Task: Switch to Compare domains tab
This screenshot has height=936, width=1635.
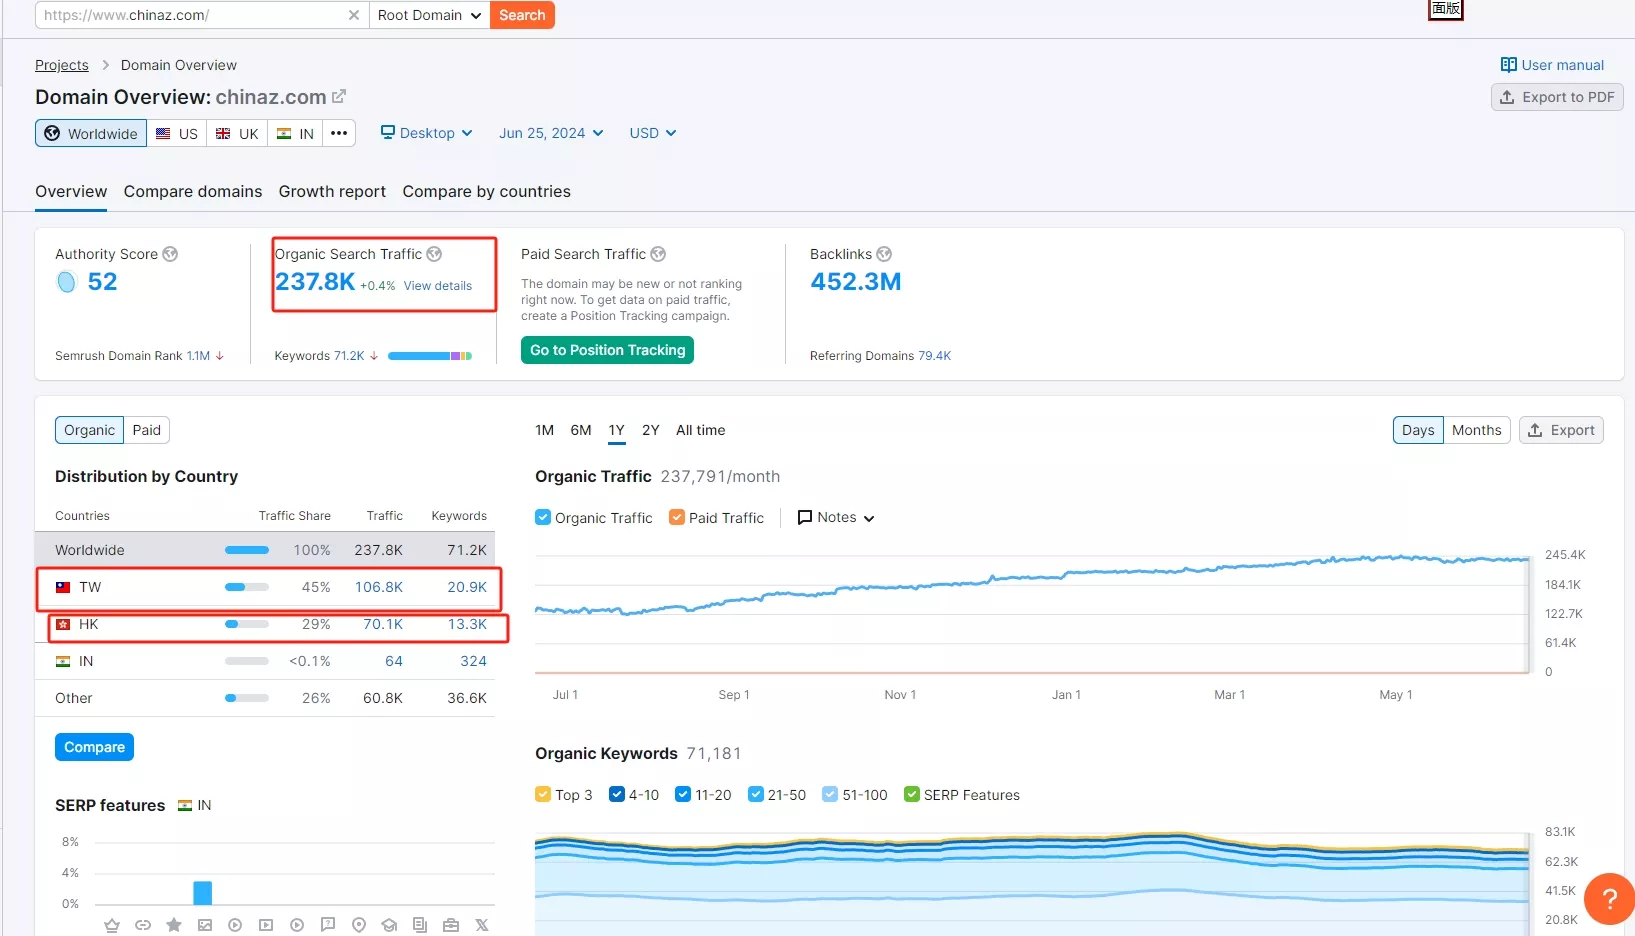Action: click(193, 191)
